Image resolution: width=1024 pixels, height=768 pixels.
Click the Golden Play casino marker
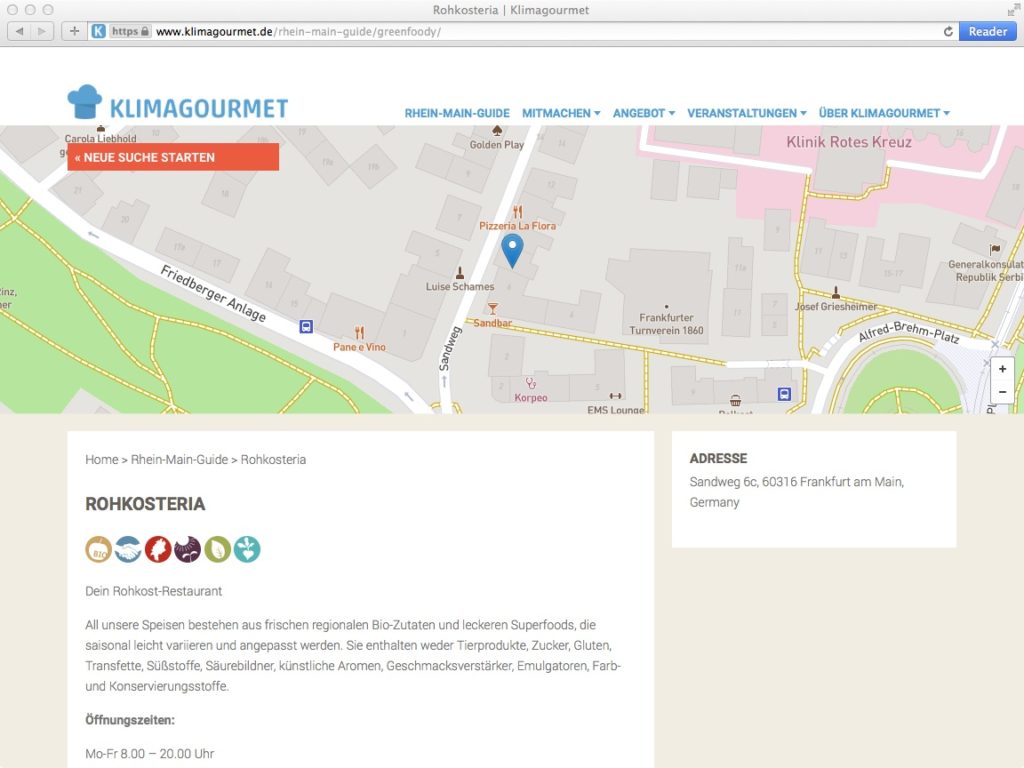pos(497,130)
